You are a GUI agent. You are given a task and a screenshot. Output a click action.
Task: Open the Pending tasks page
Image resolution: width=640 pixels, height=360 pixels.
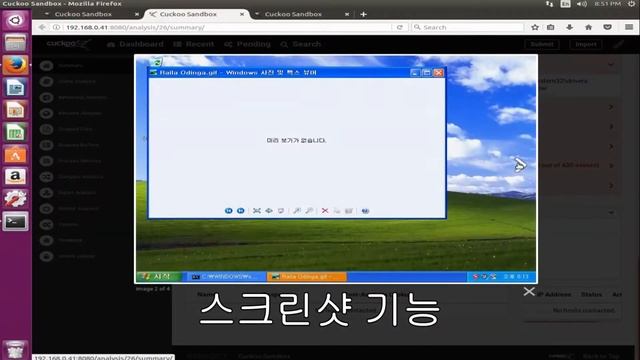tap(248, 44)
